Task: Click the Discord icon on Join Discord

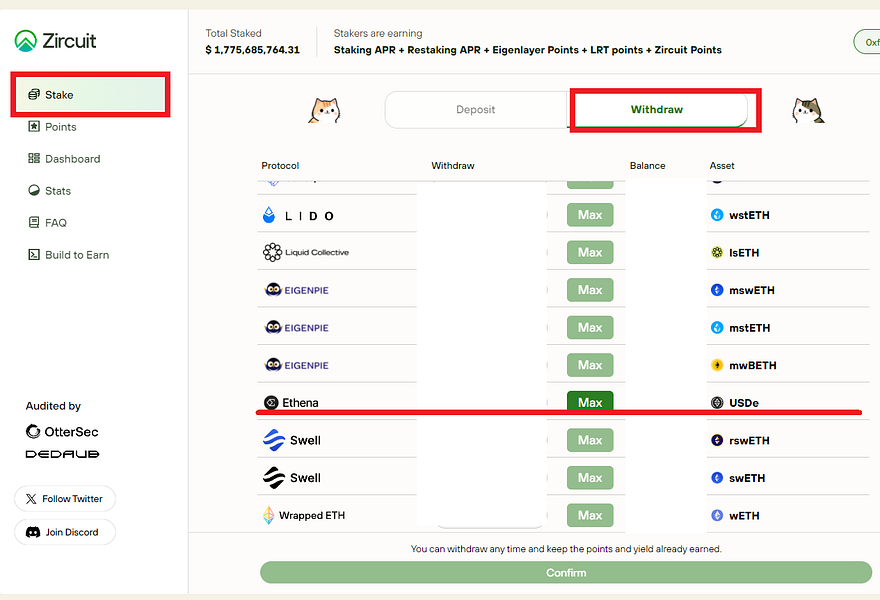Action: 33,532
